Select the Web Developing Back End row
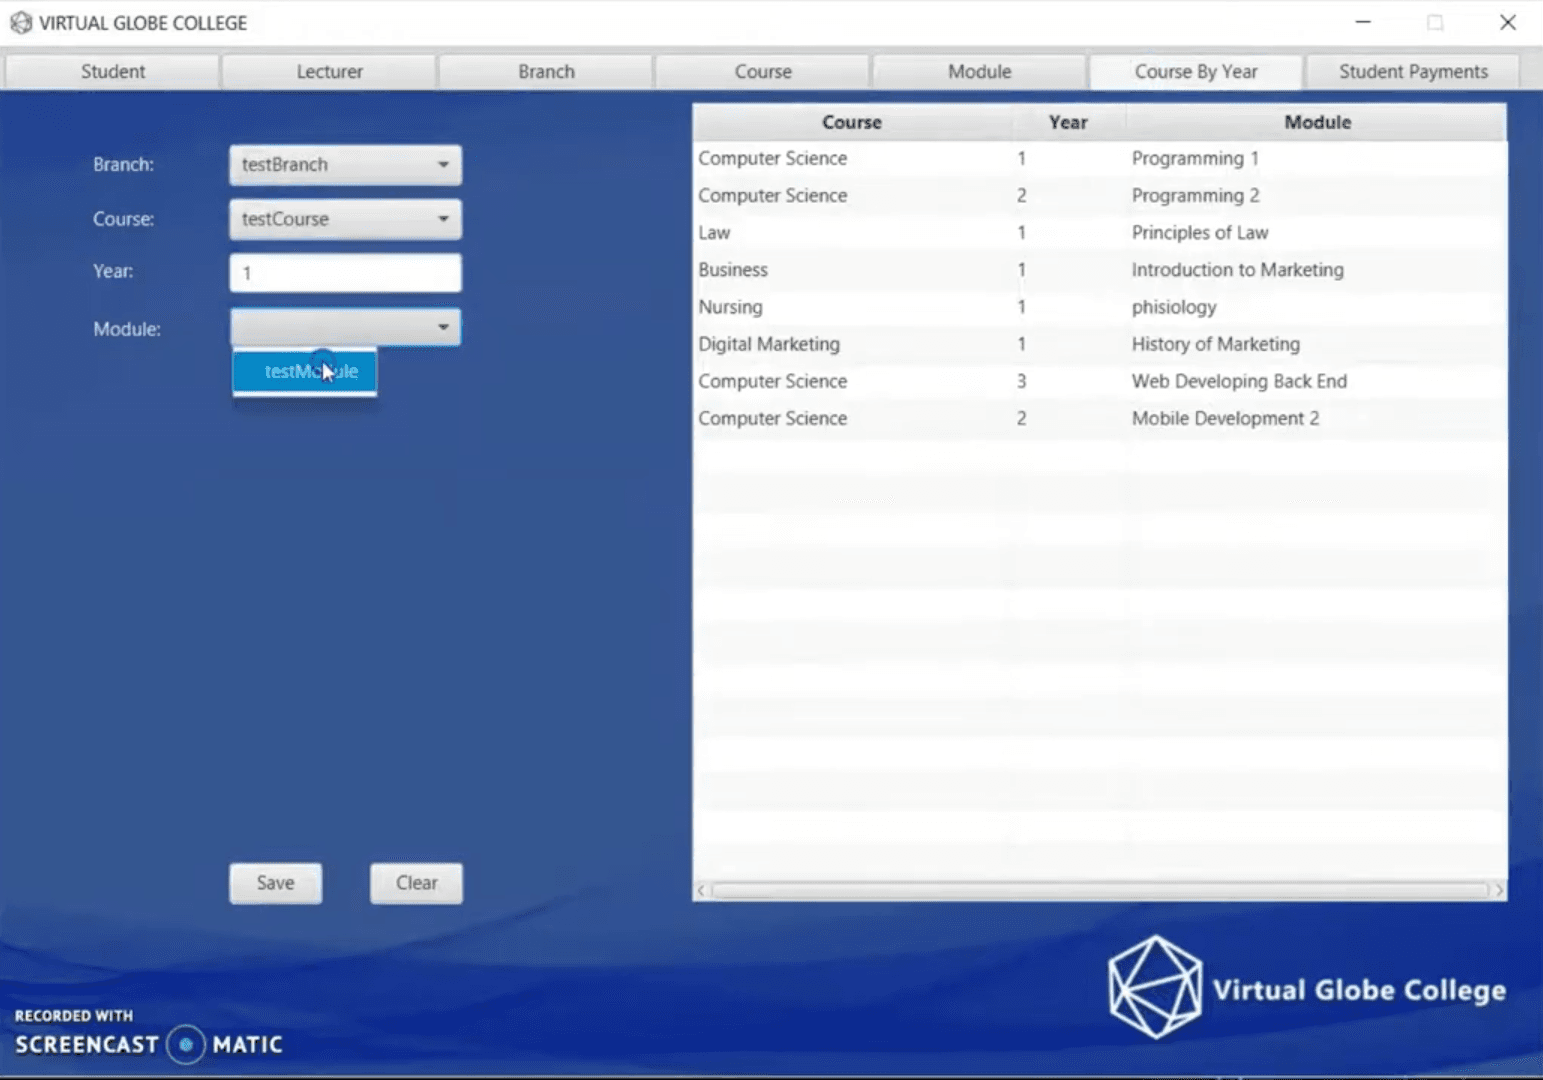 [1098, 381]
